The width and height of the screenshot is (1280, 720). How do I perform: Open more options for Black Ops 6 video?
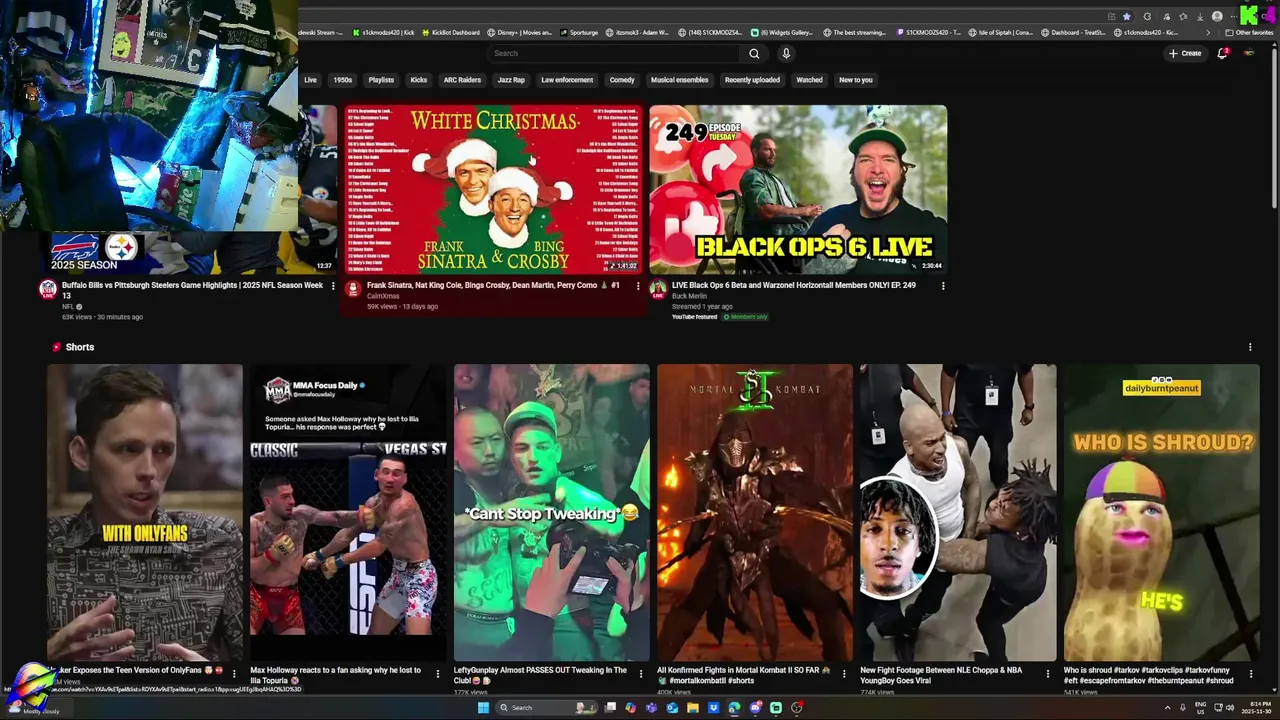tap(942, 286)
